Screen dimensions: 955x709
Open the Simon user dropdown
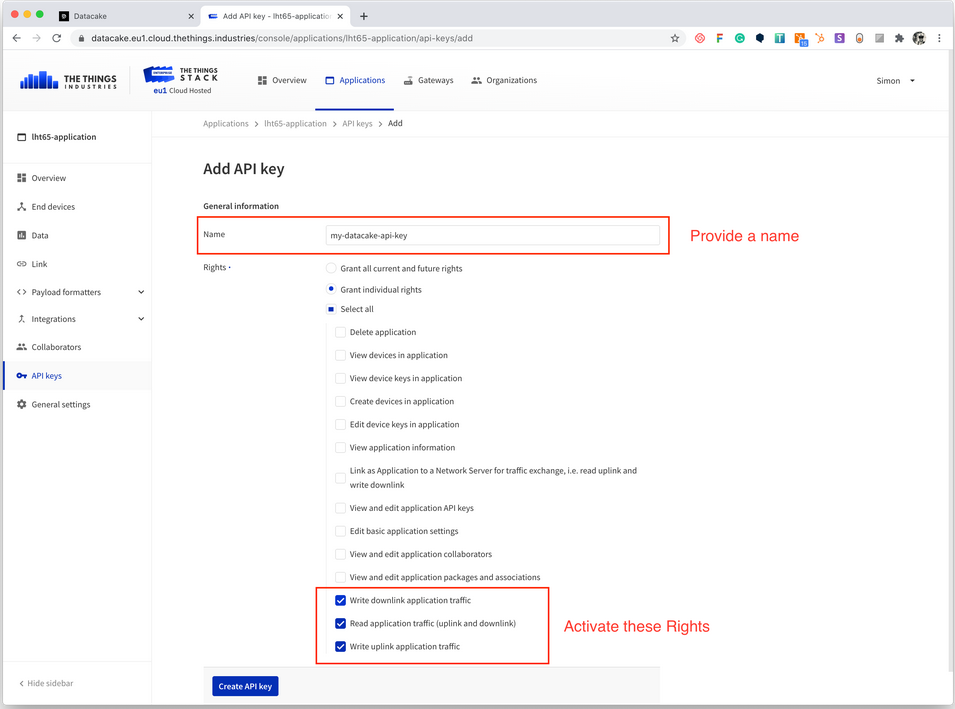click(x=895, y=80)
